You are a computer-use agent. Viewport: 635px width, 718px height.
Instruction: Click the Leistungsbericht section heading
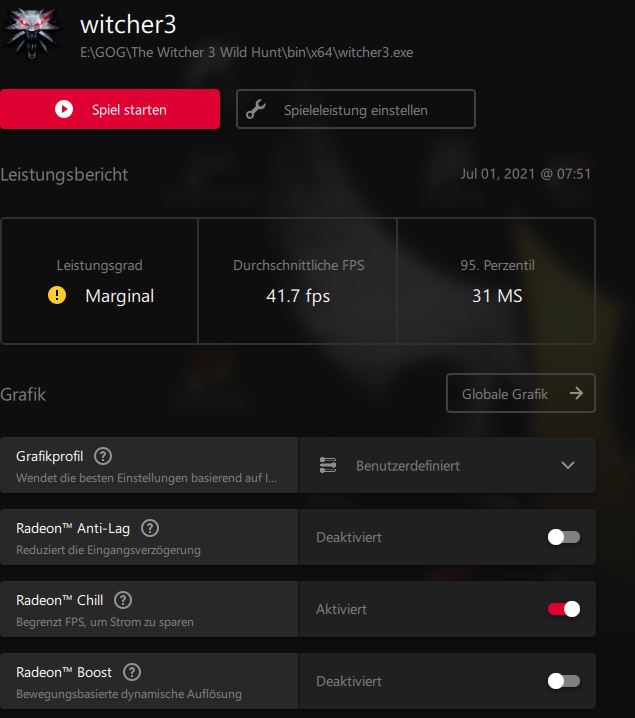click(x=64, y=174)
